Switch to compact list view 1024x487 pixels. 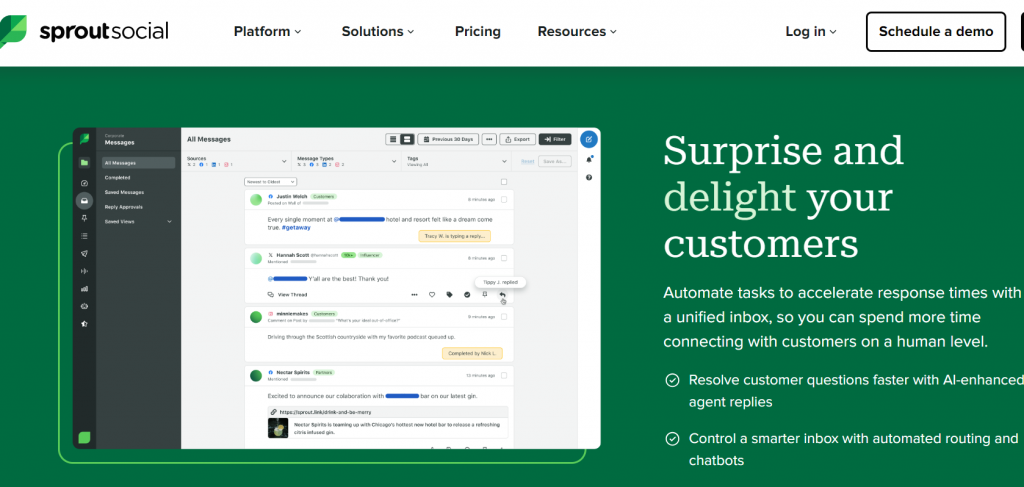tap(392, 139)
